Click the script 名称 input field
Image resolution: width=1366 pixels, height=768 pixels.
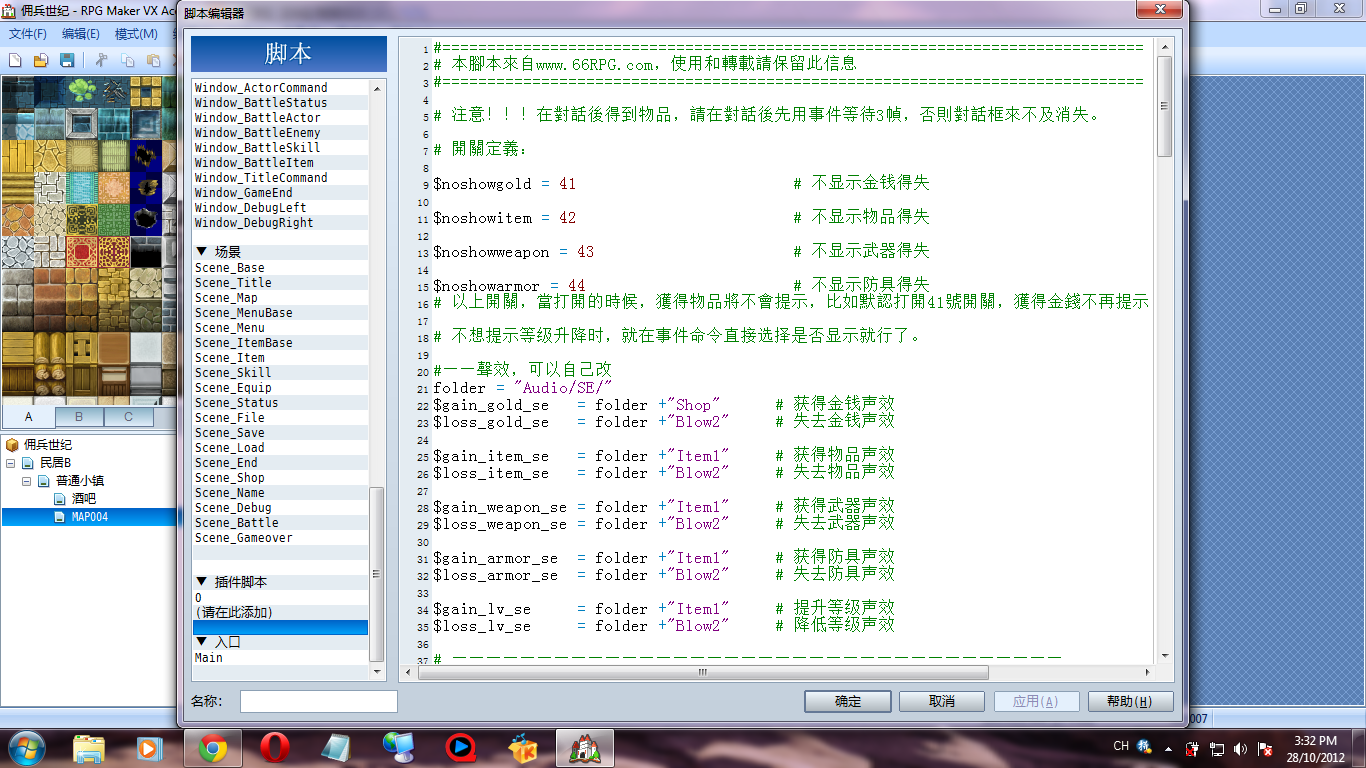point(318,701)
